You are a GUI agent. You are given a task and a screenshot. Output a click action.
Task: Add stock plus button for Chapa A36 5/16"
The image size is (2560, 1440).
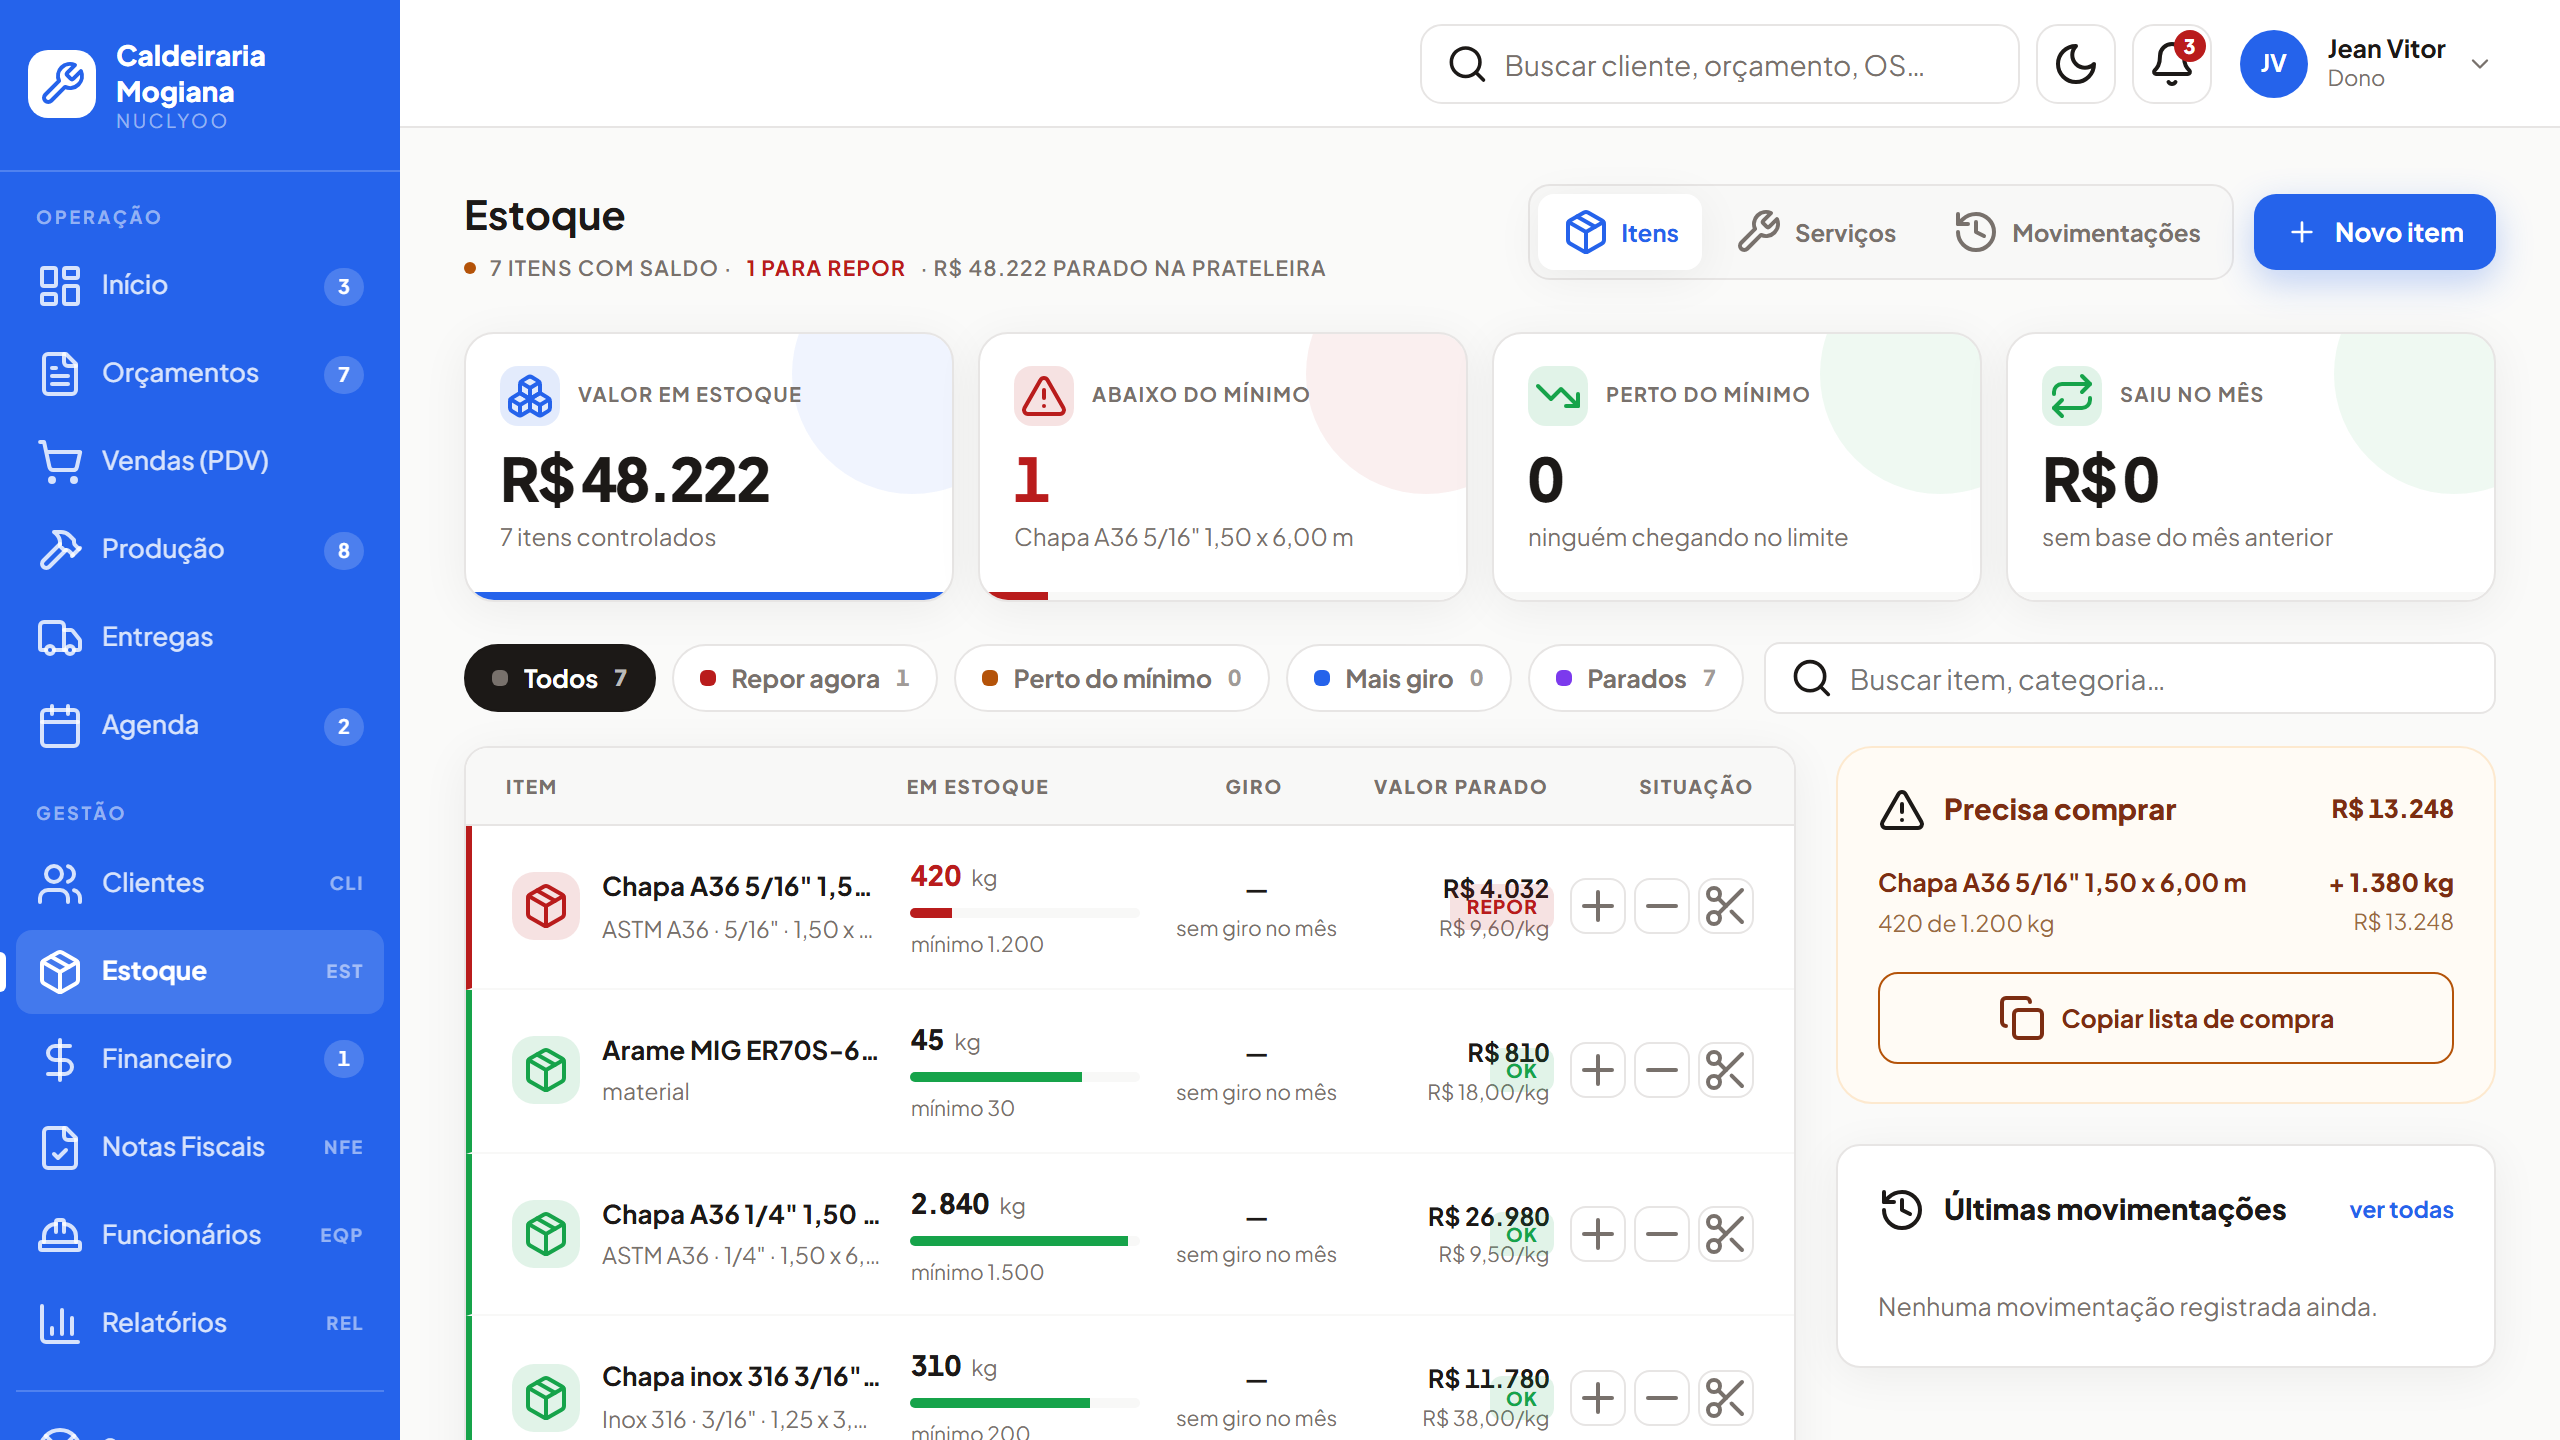coord(1597,906)
